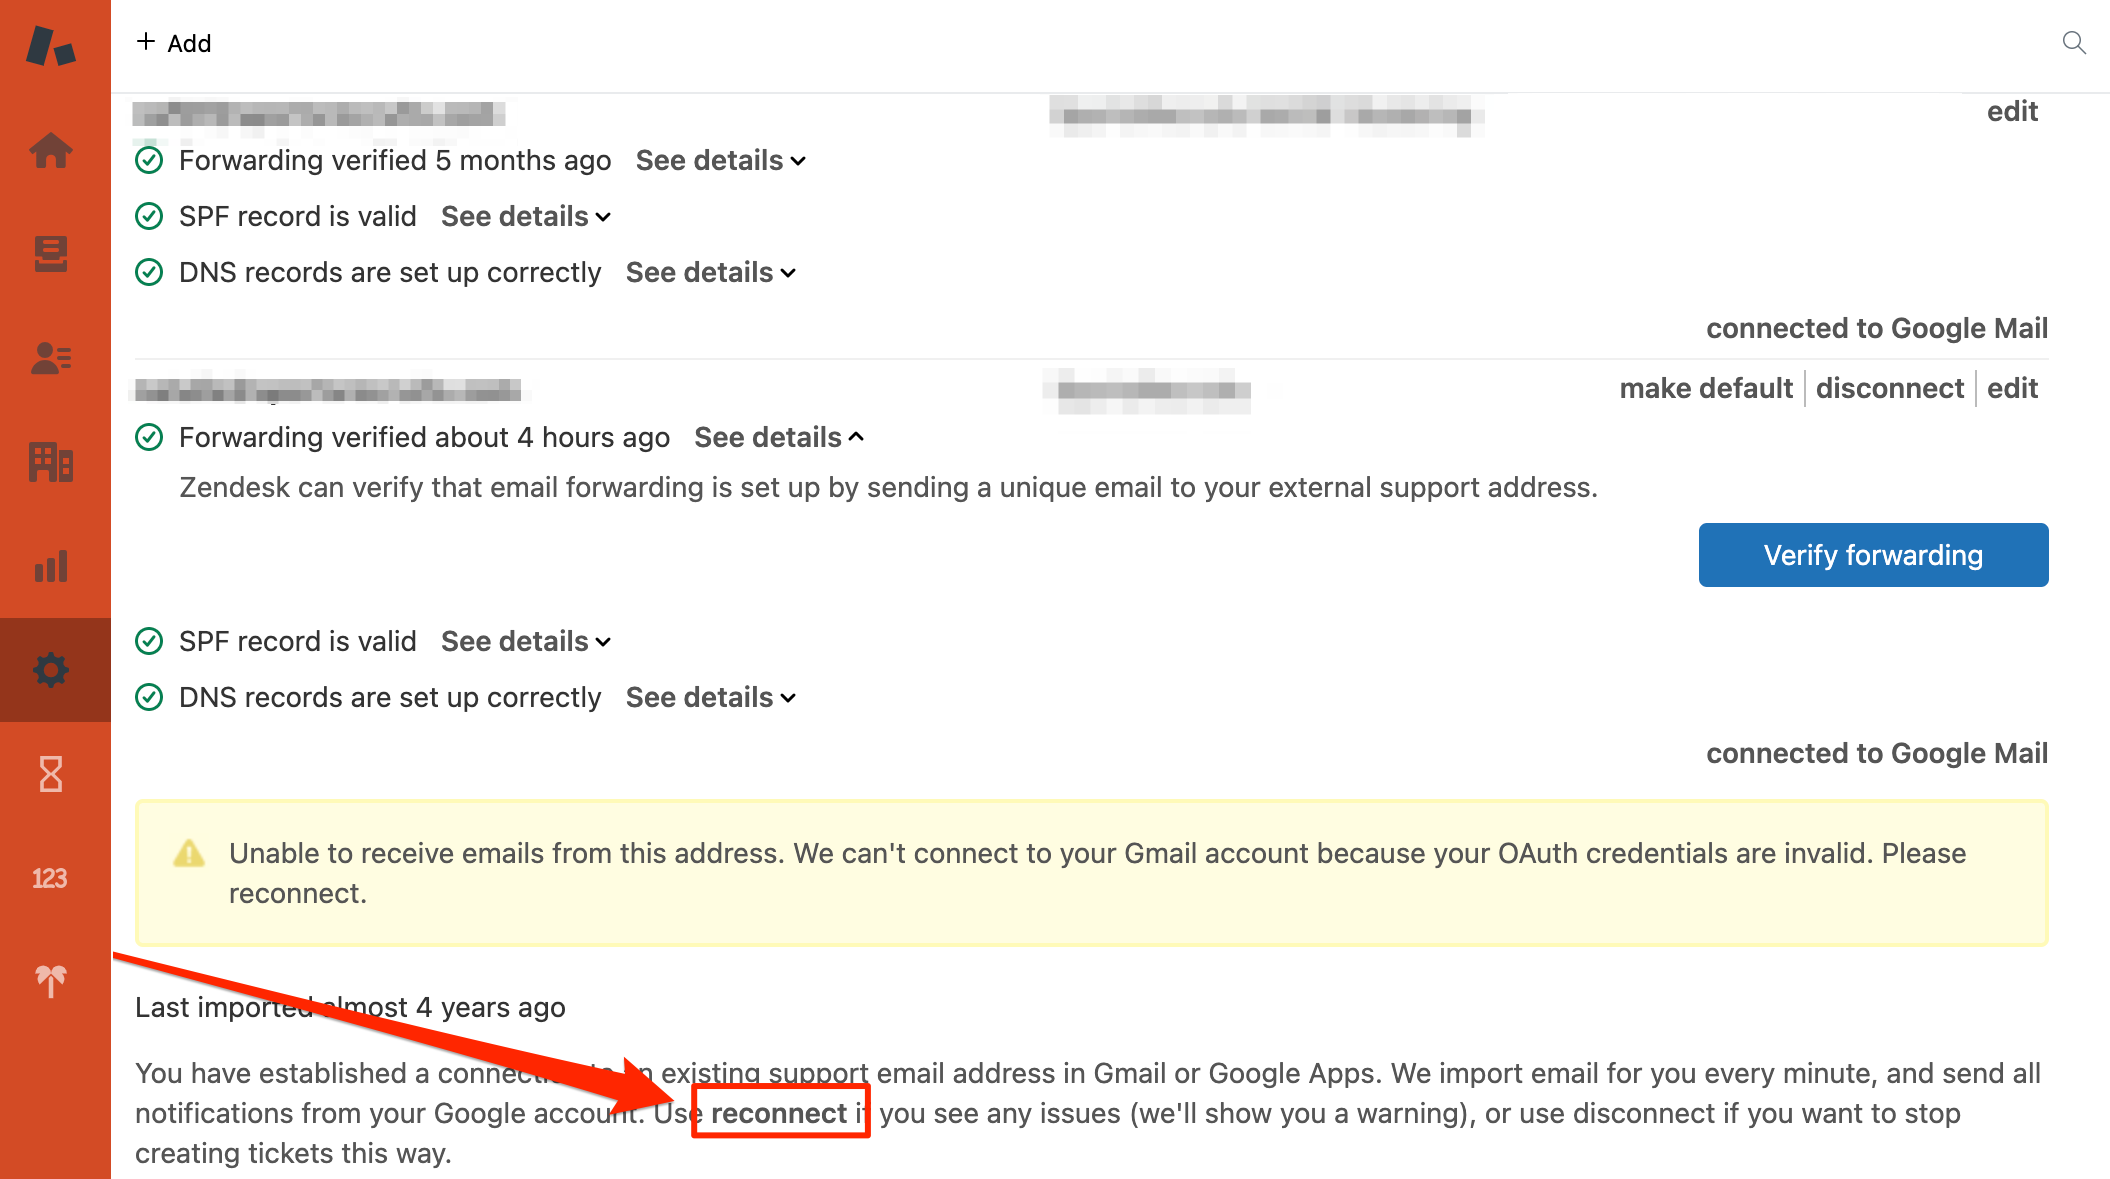Click the 123 icon in sidebar

(x=49, y=878)
